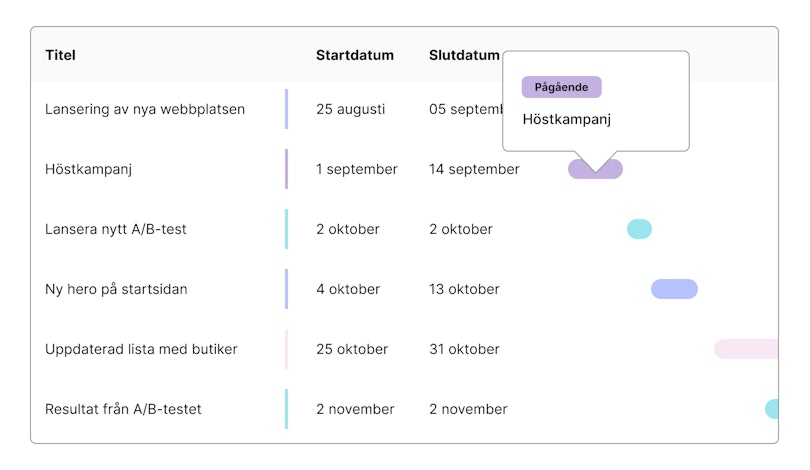Select the pink Uppdaterad lista timeline bar
810x470 pixels.
(746, 349)
